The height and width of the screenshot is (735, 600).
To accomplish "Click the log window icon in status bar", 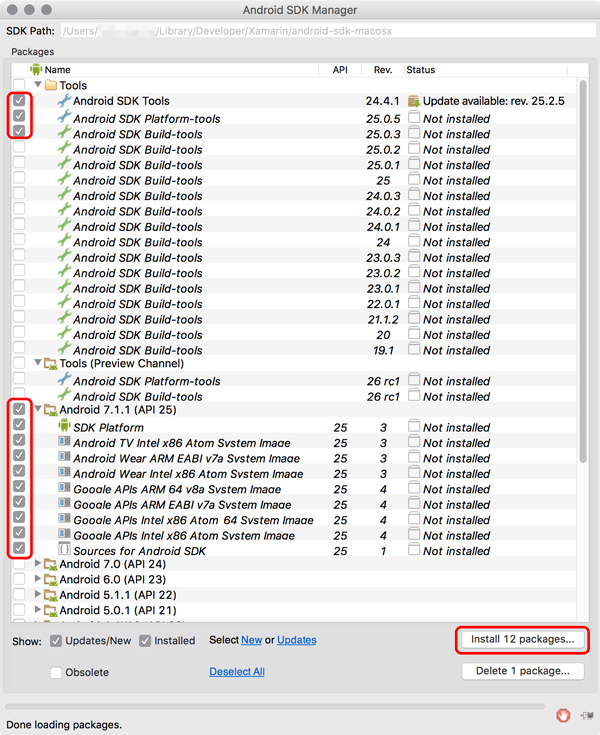I will pyautogui.click(x=587, y=715).
